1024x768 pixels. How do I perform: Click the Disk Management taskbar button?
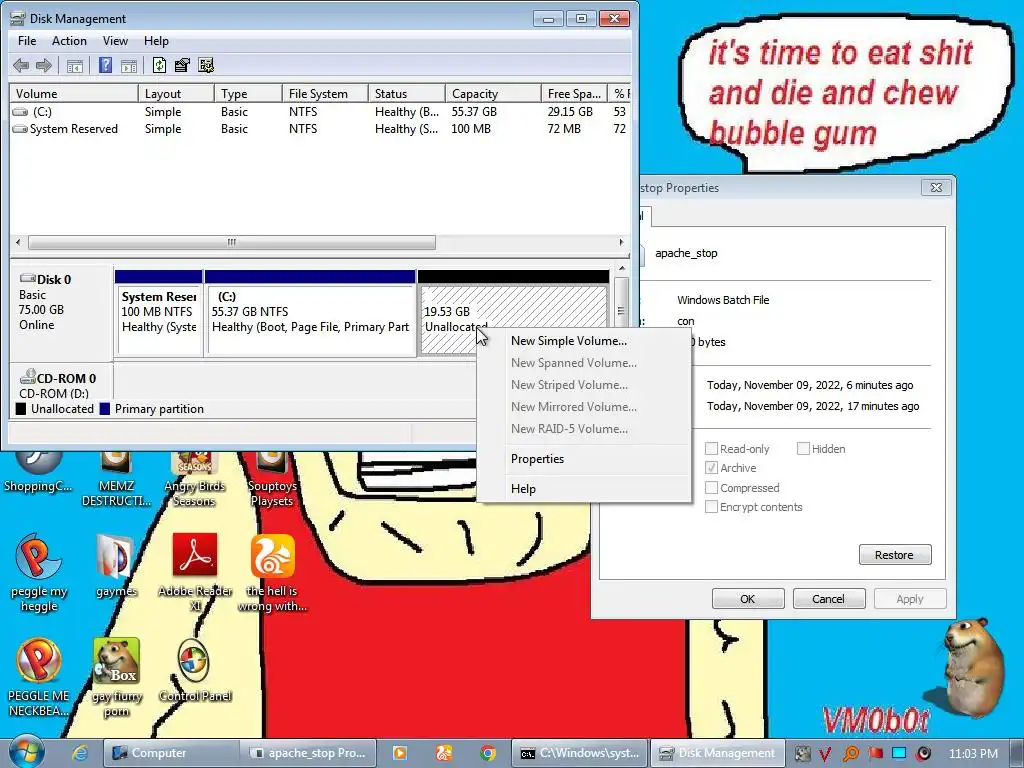point(717,753)
